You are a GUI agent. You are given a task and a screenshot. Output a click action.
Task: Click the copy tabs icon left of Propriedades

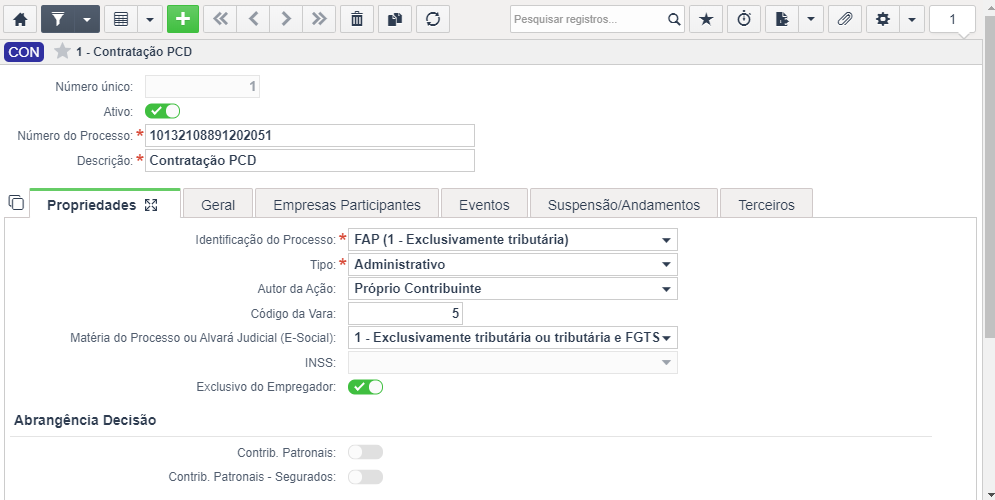(x=16, y=202)
